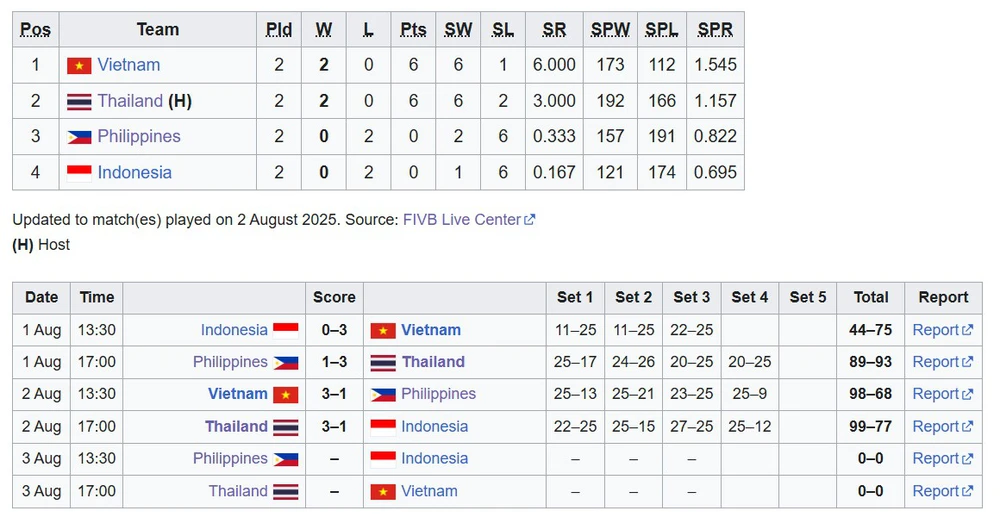The height and width of the screenshot is (517, 1000).
Task: Click the Philippines flag in standings row three
Action: click(x=79, y=136)
